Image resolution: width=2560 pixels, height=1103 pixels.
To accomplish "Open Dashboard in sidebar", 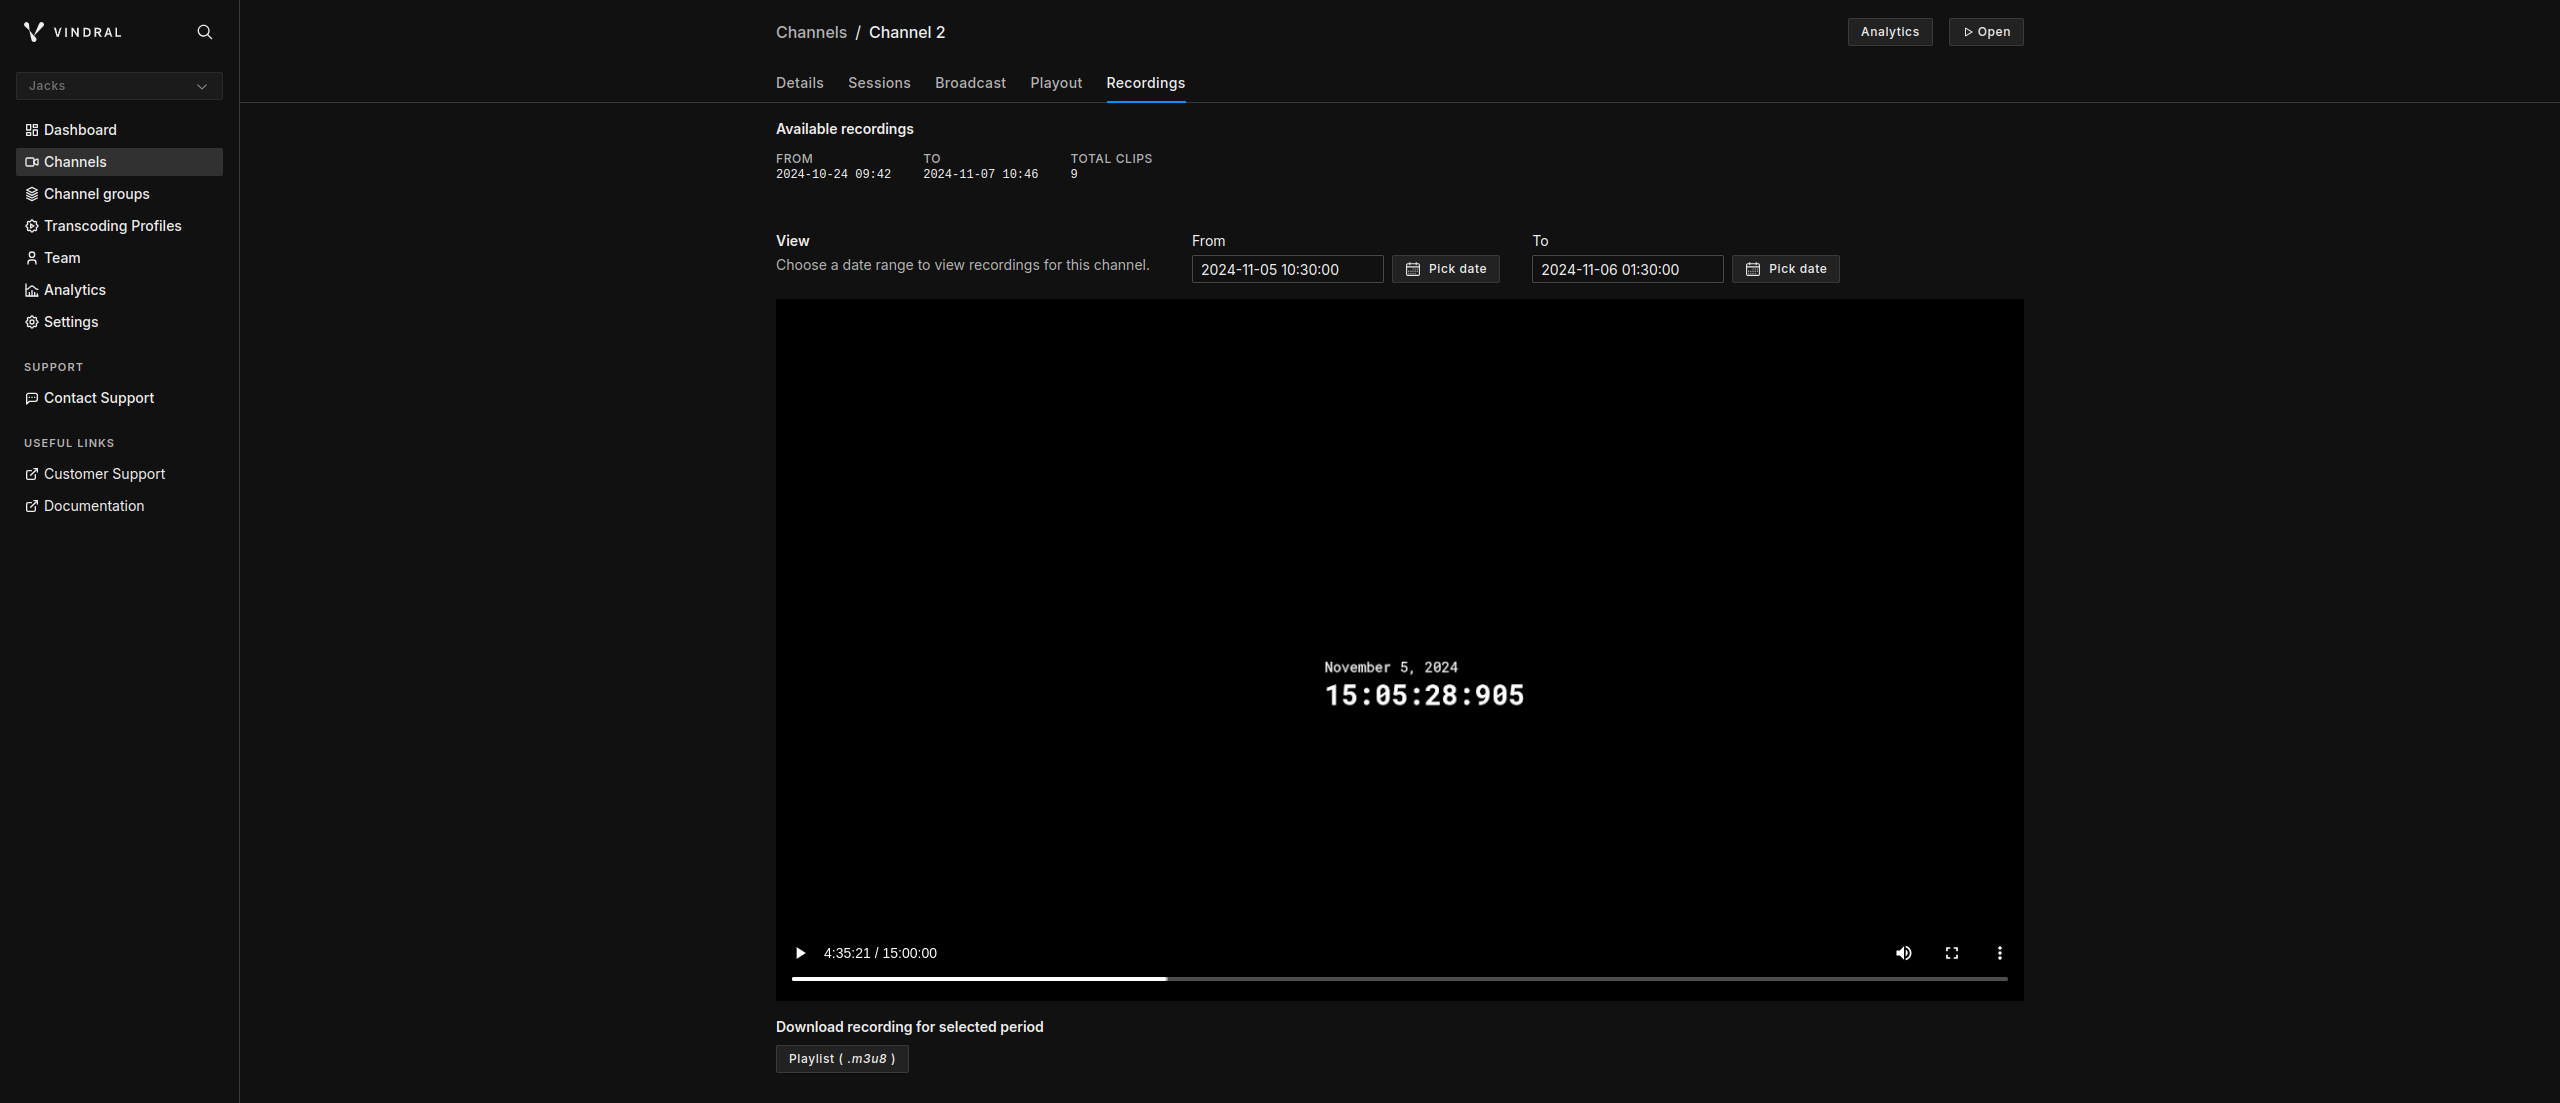I will pos(119,130).
